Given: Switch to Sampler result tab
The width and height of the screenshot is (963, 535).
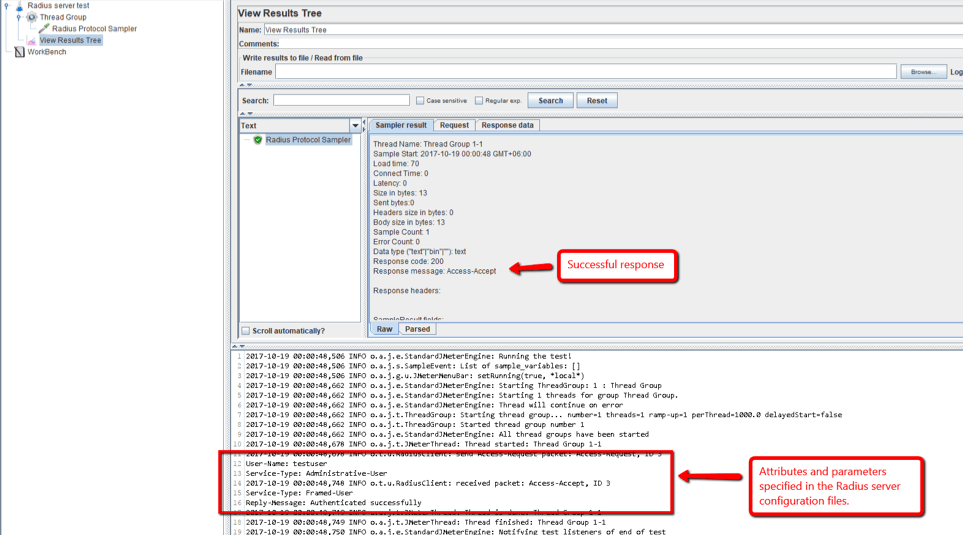Looking at the screenshot, I should coord(400,125).
